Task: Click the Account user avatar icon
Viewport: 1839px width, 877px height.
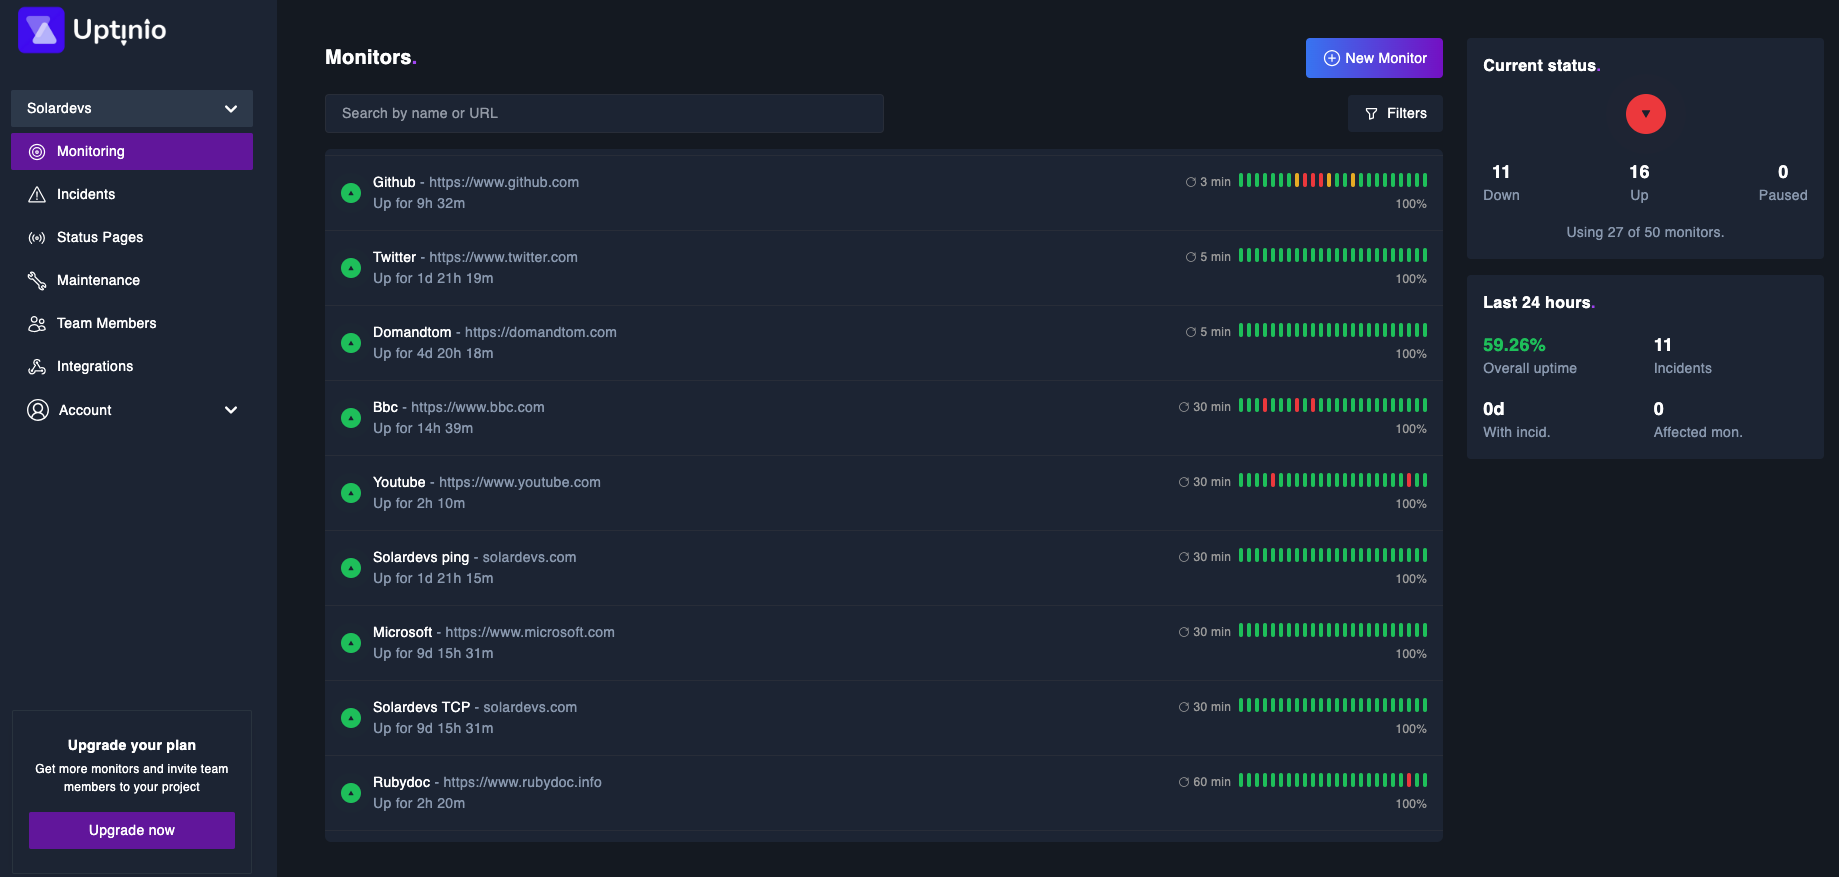Action: click(38, 410)
